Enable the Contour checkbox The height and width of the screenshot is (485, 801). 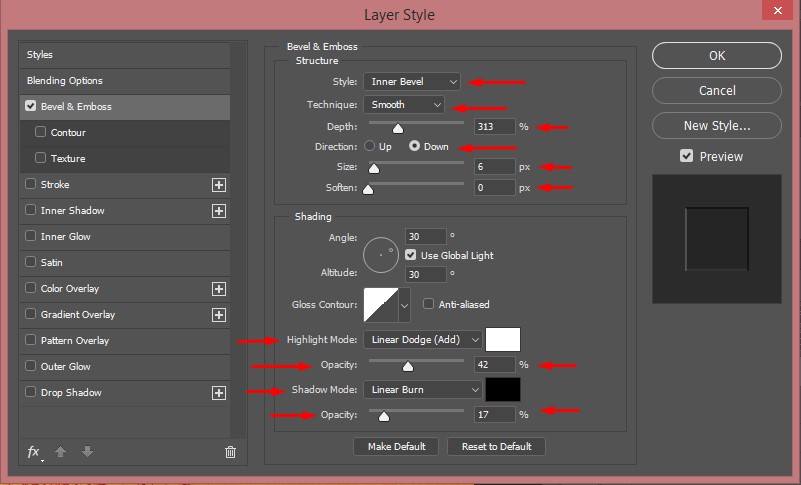coord(40,132)
